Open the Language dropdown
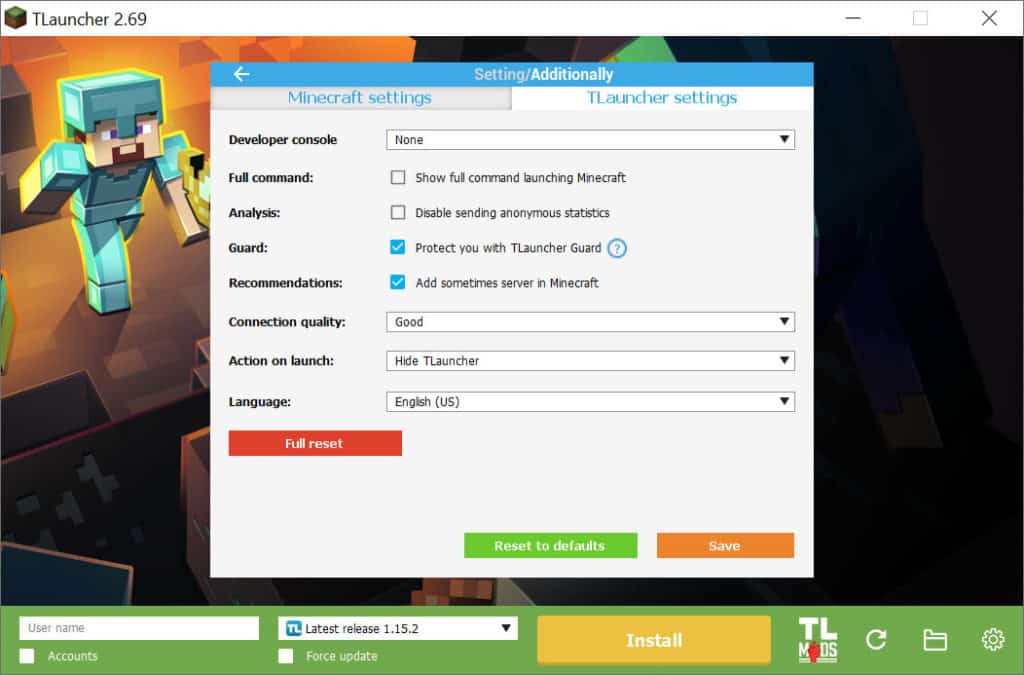This screenshot has height=675, width=1024. (590, 401)
